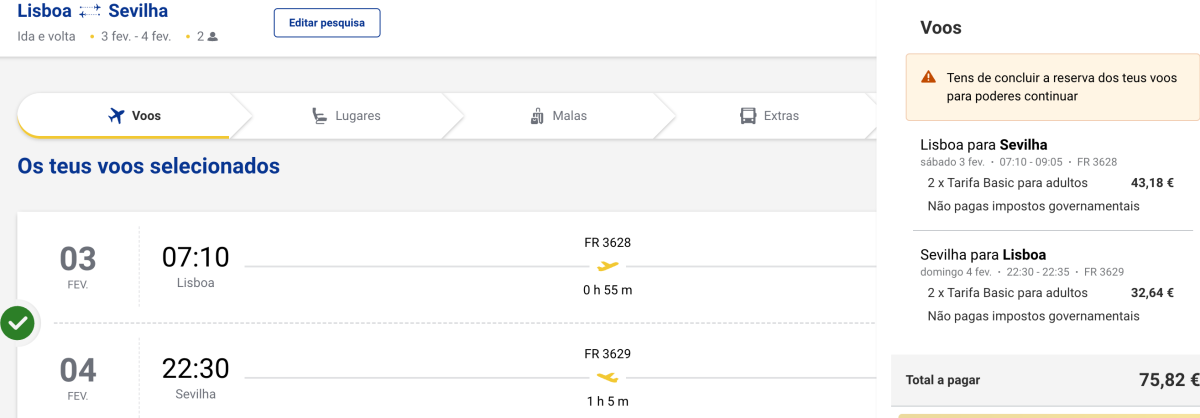
Task: Click the luggage icon beside Malas
Action: 537,116
